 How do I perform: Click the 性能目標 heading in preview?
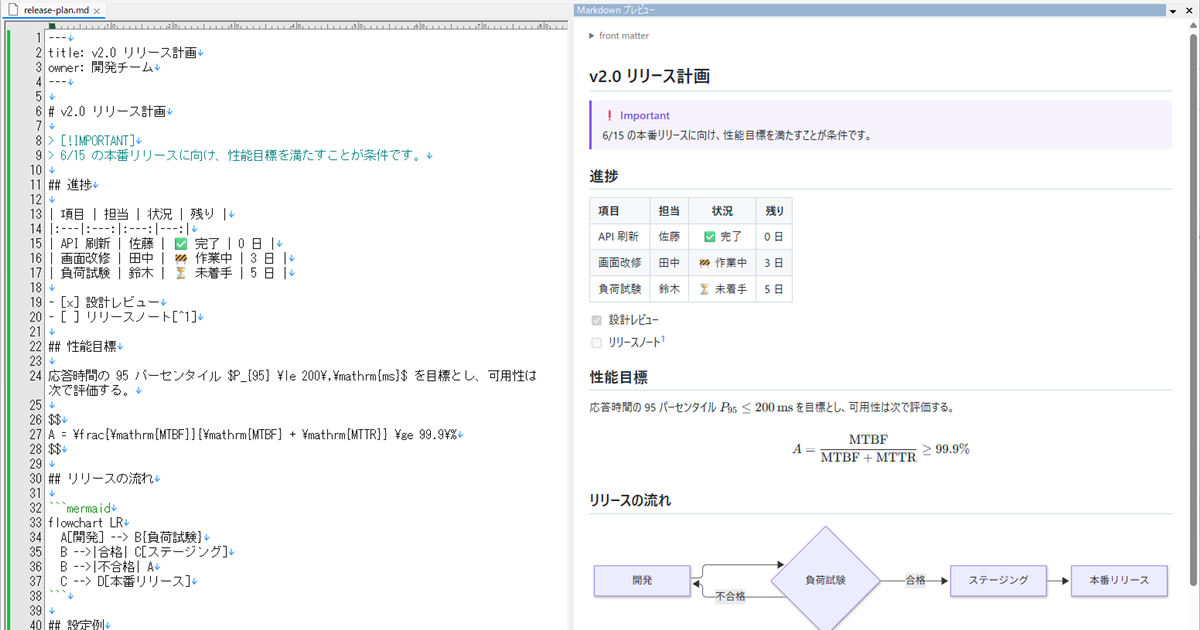coord(618,377)
